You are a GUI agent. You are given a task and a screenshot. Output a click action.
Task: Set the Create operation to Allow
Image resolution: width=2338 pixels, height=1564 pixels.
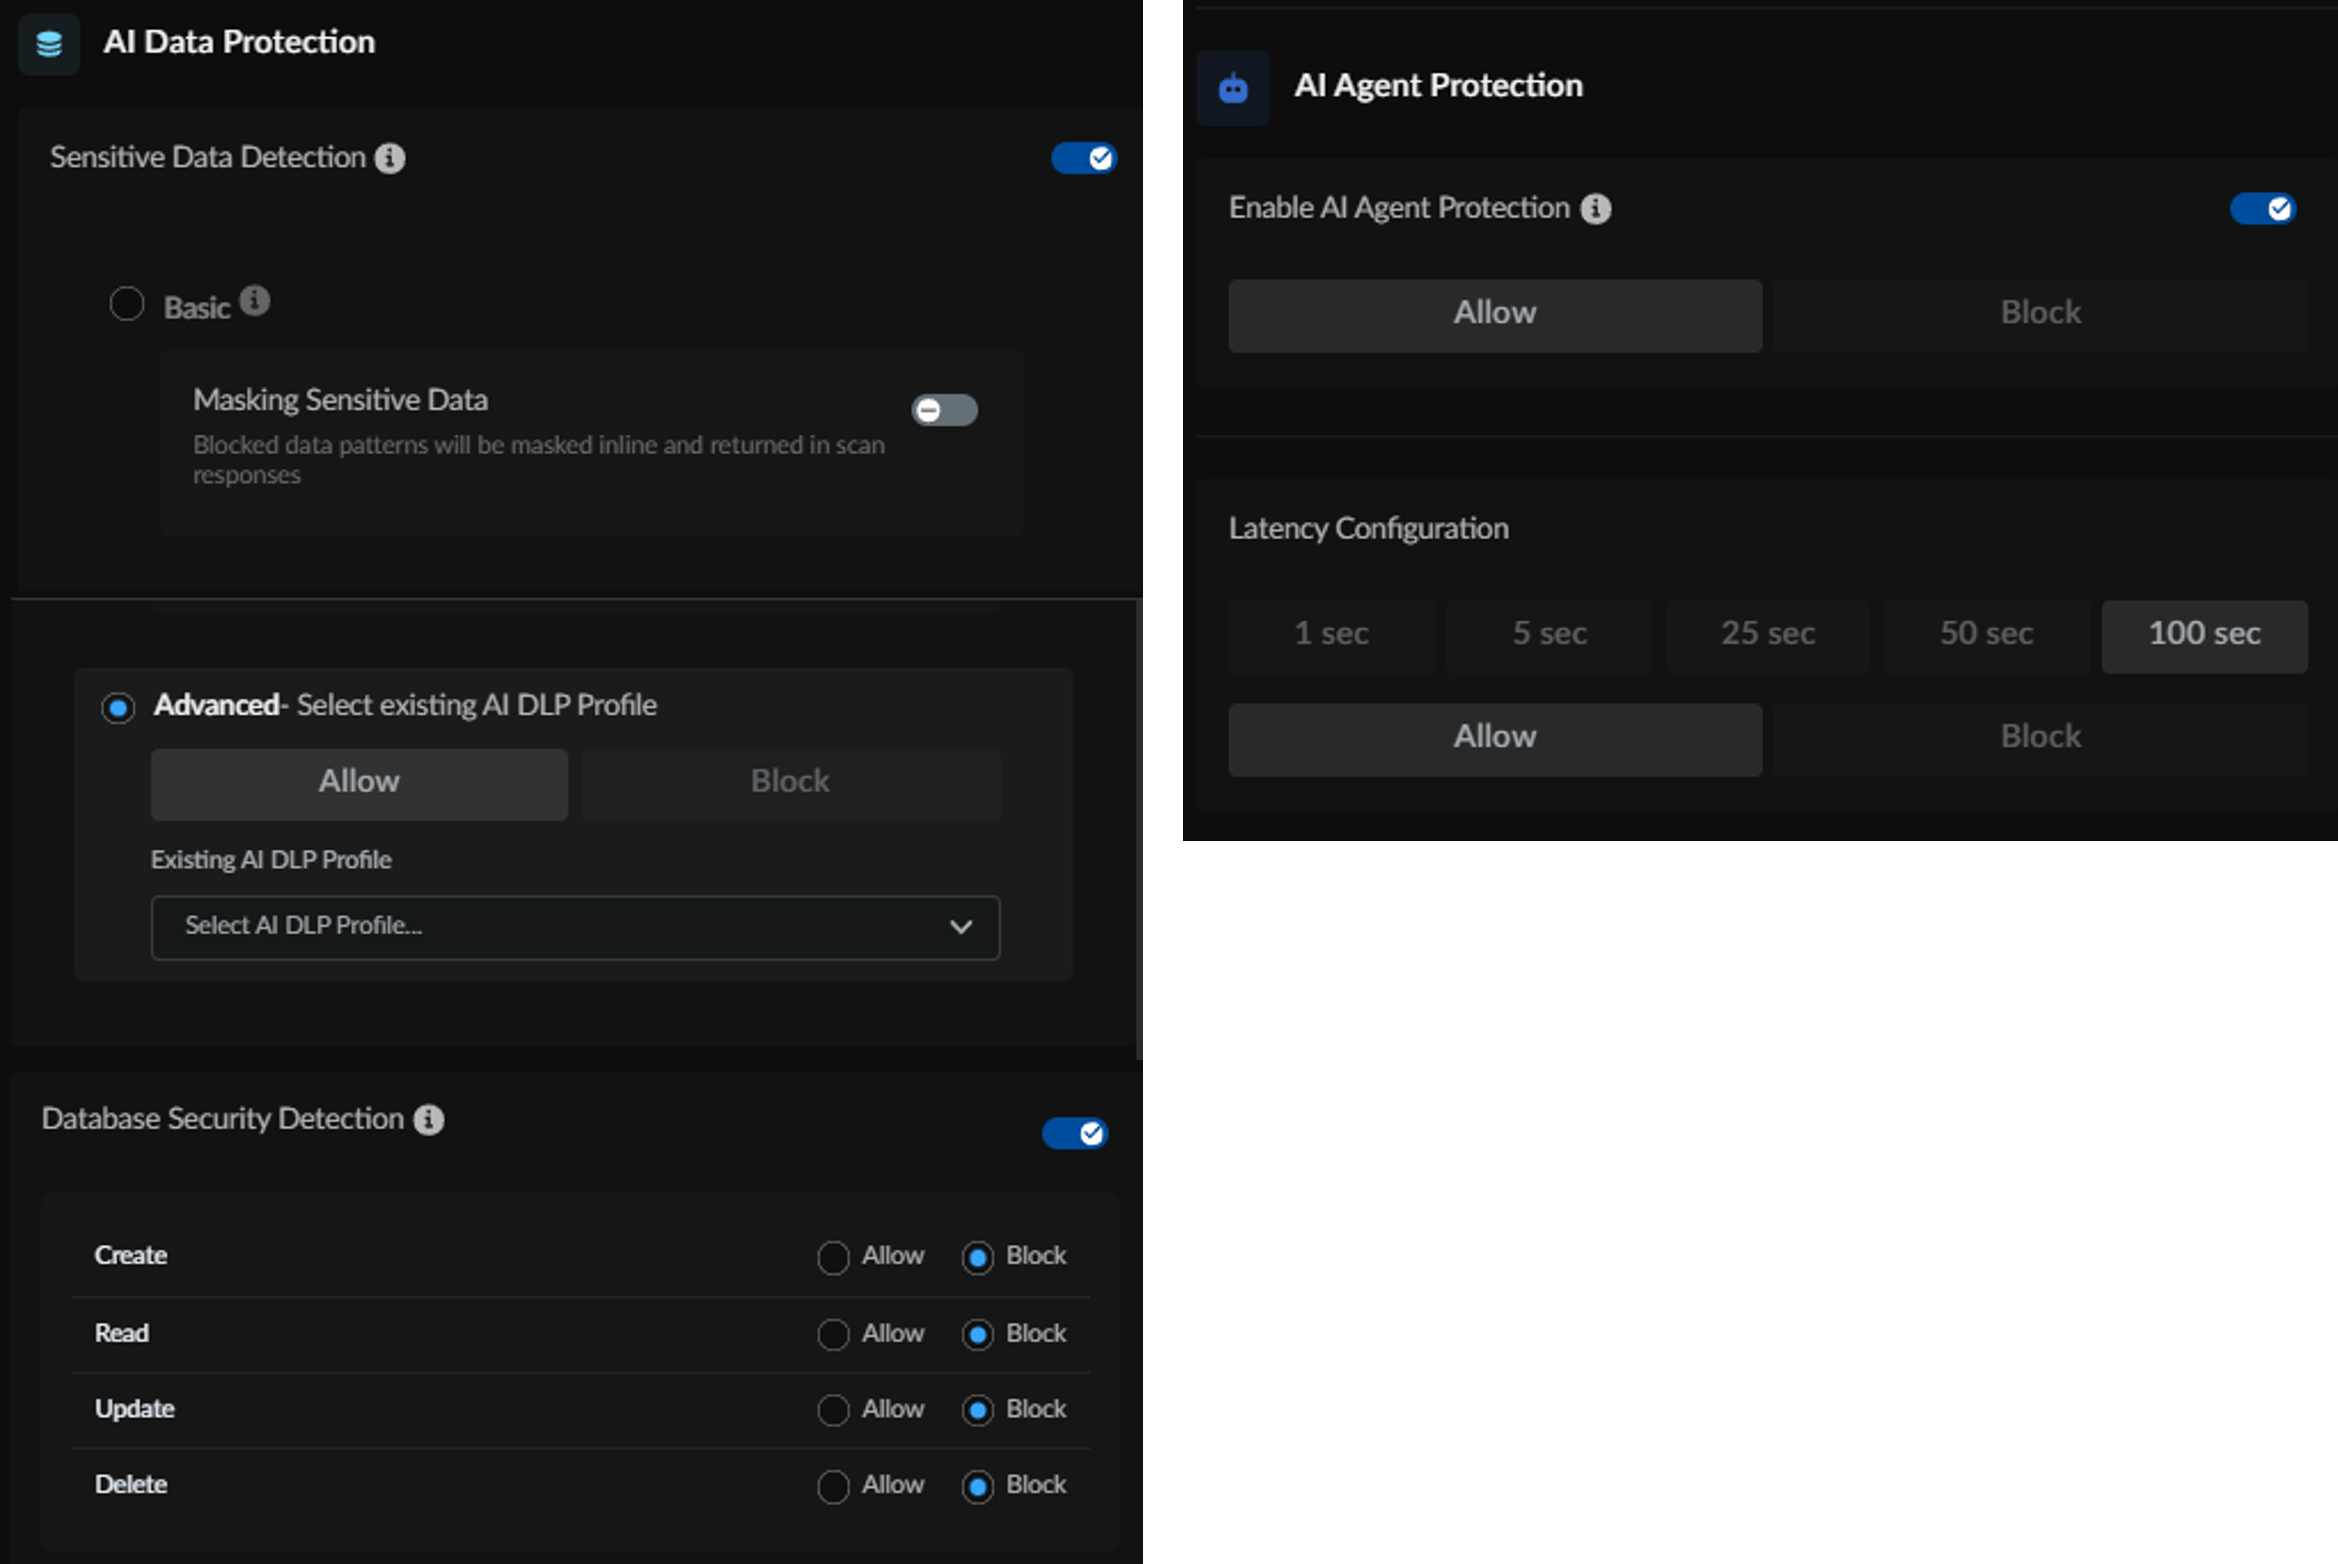pos(833,1257)
